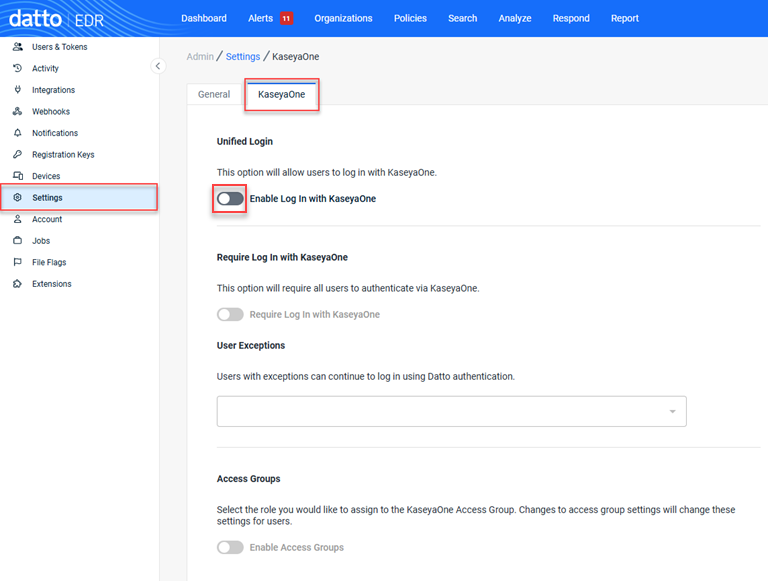Enable Log In with KaseyaOne toggle
This screenshot has height=581, width=768.
(231, 199)
